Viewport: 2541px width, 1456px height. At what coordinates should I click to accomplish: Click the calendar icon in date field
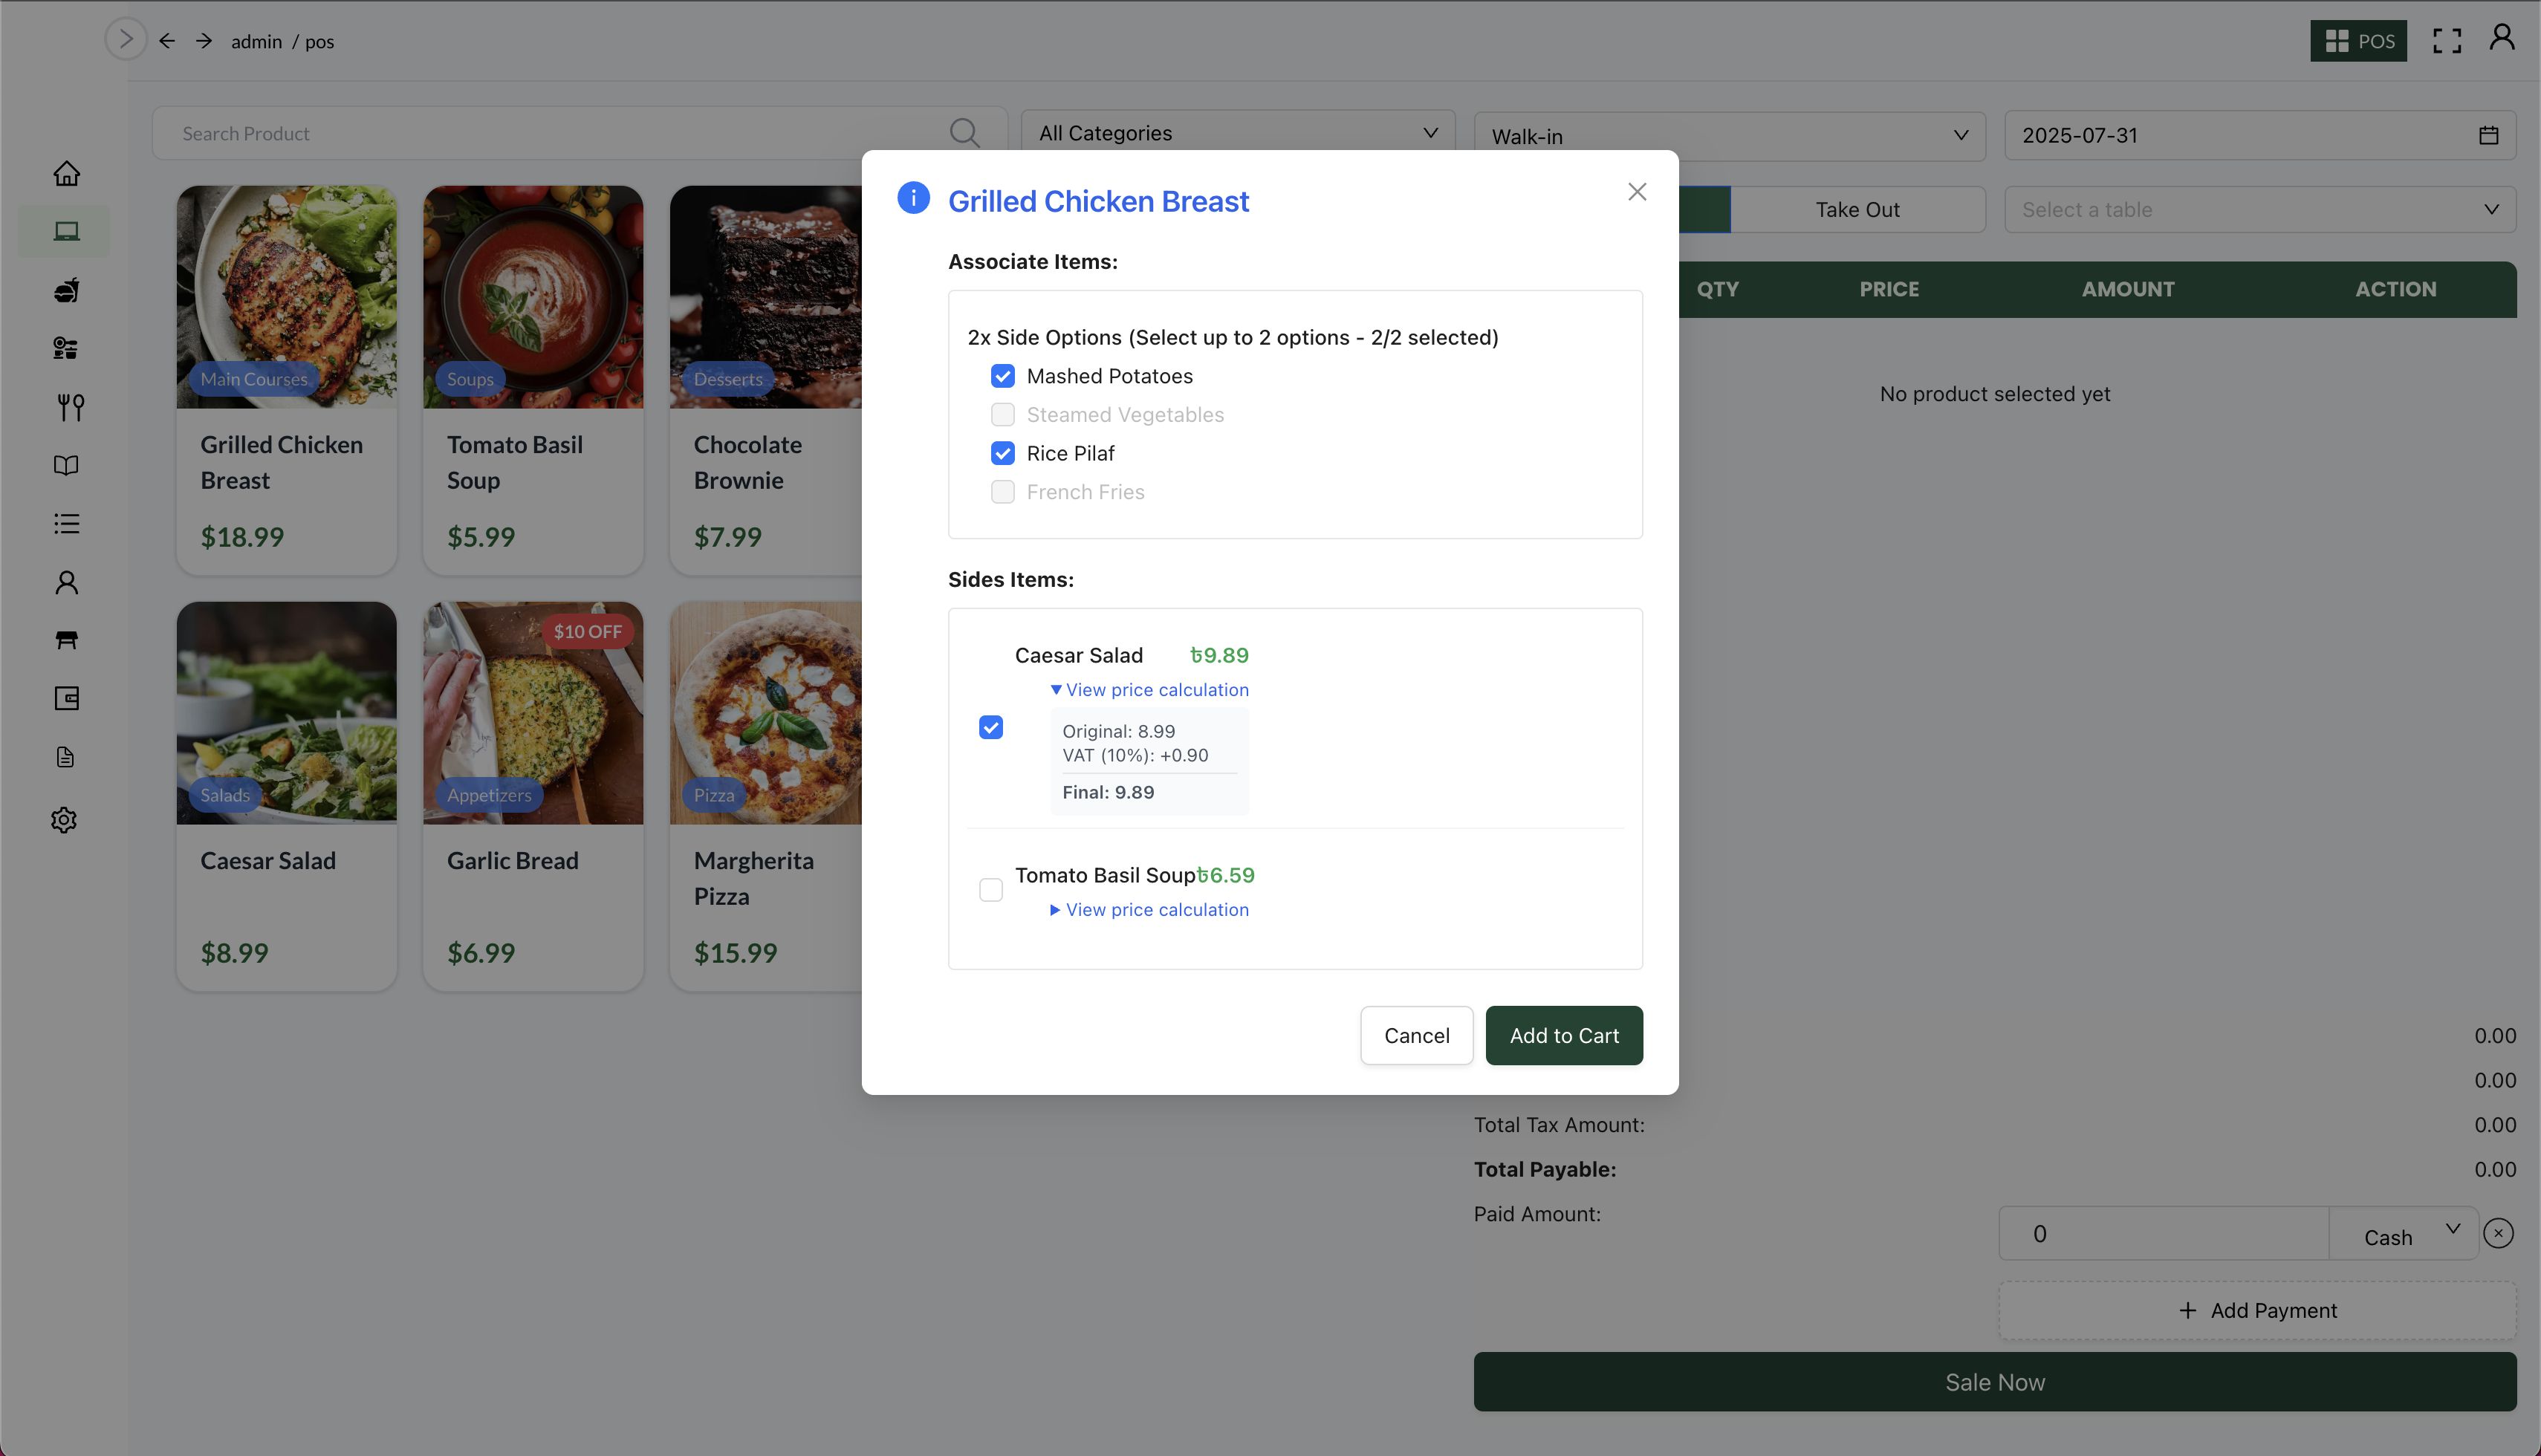(x=2488, y=136)
